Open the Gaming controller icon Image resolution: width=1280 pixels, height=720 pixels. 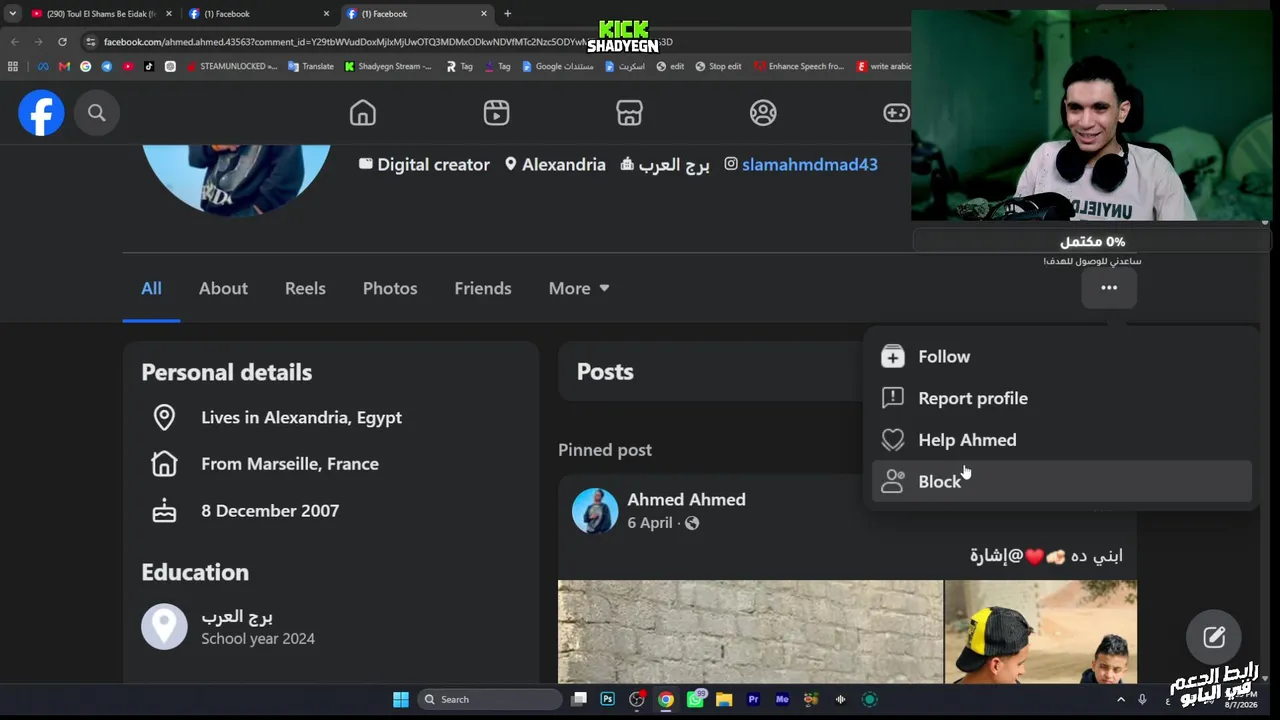click(x=896, y=113)
